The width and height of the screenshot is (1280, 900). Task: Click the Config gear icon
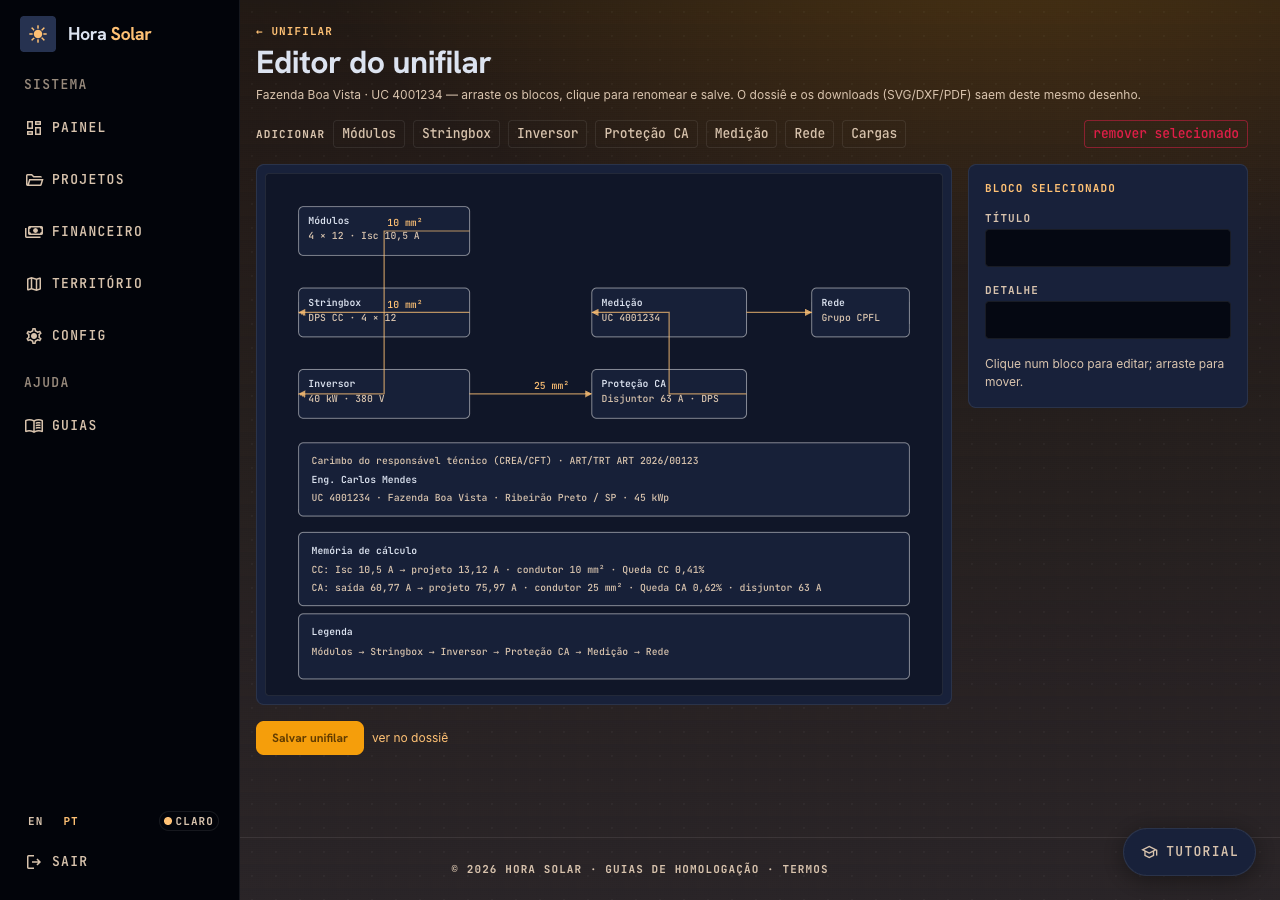pos(34,336)
